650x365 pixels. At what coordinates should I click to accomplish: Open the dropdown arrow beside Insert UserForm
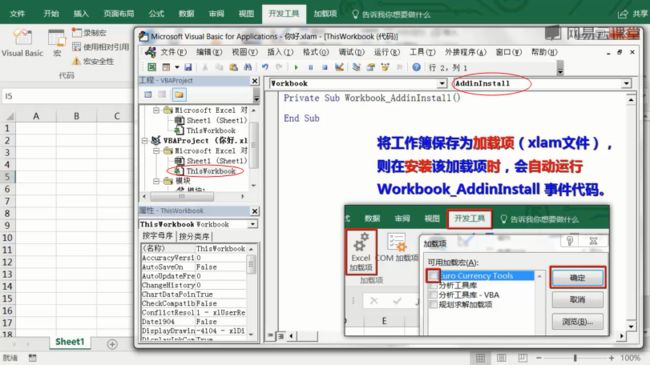pyautogui.click(x=177, y=67)
